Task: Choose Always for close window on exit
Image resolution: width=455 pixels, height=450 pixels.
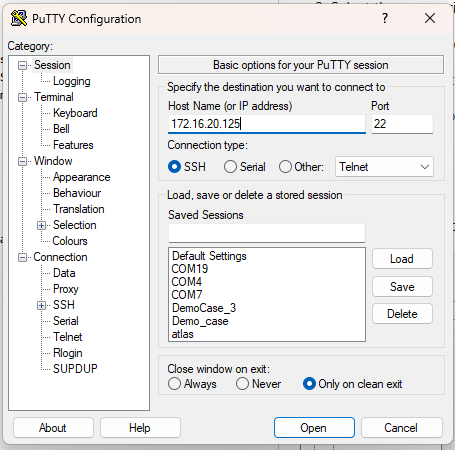Action: tap(174, 384)
